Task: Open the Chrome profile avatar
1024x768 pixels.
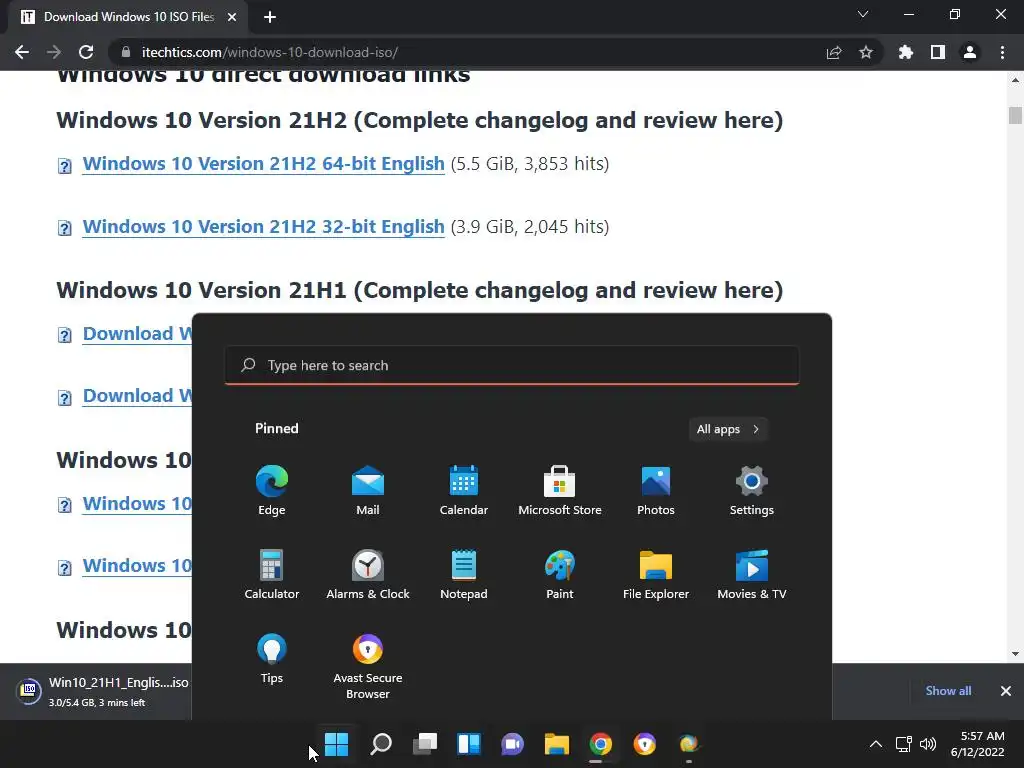Action: click(970, 52)
